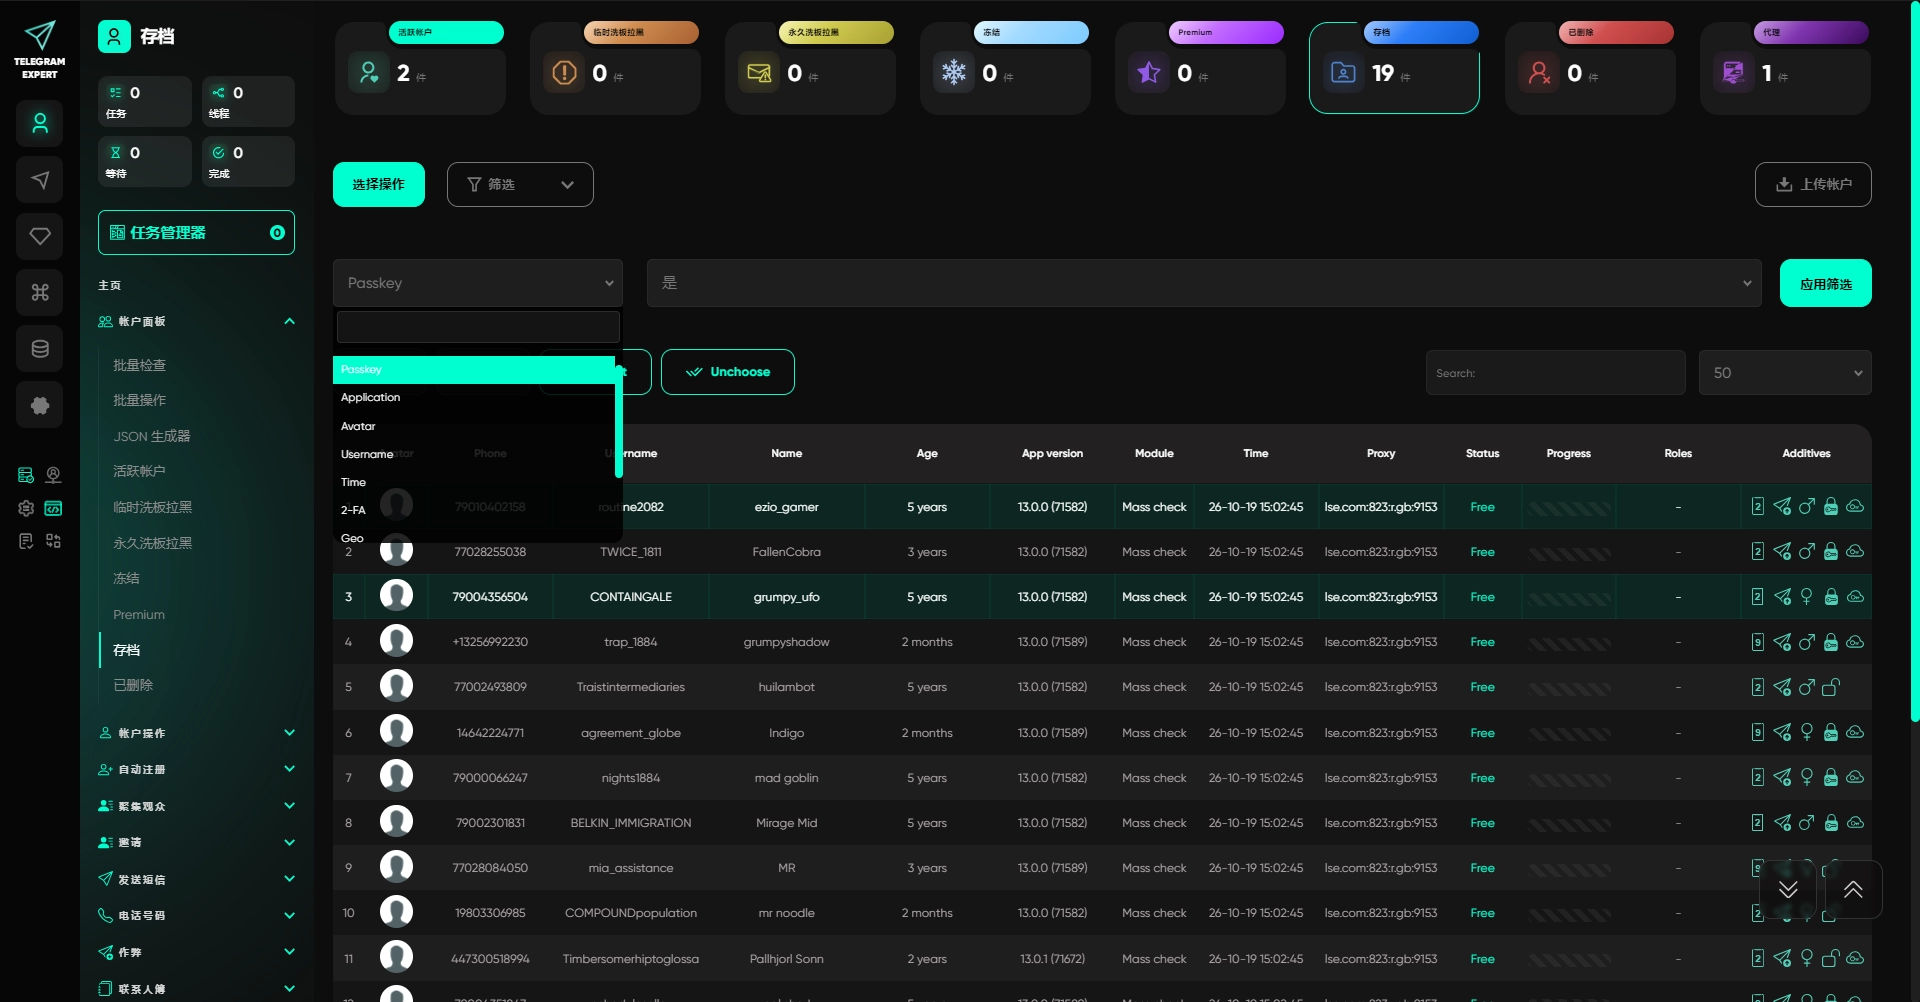Open the 筛选 filter dropdown
This screenshot has height=1002, width=1920.
pyautogui.click(x=520, y=185)
